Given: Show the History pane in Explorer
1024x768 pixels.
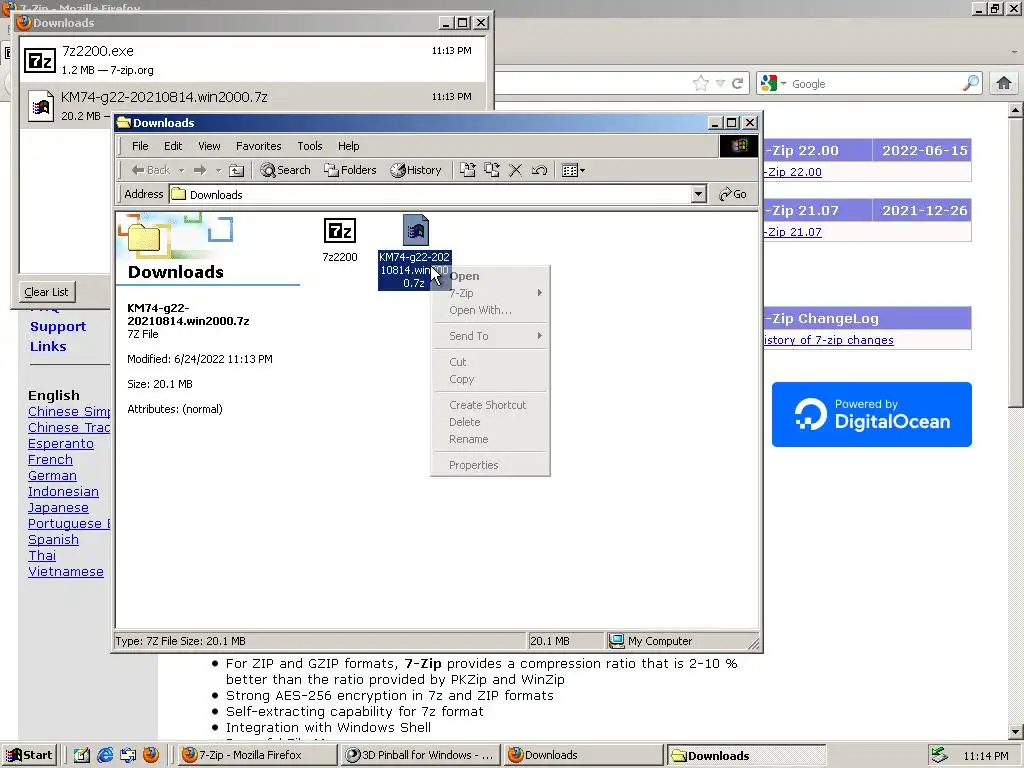Looking at the screenshot, I should point(415,170).
